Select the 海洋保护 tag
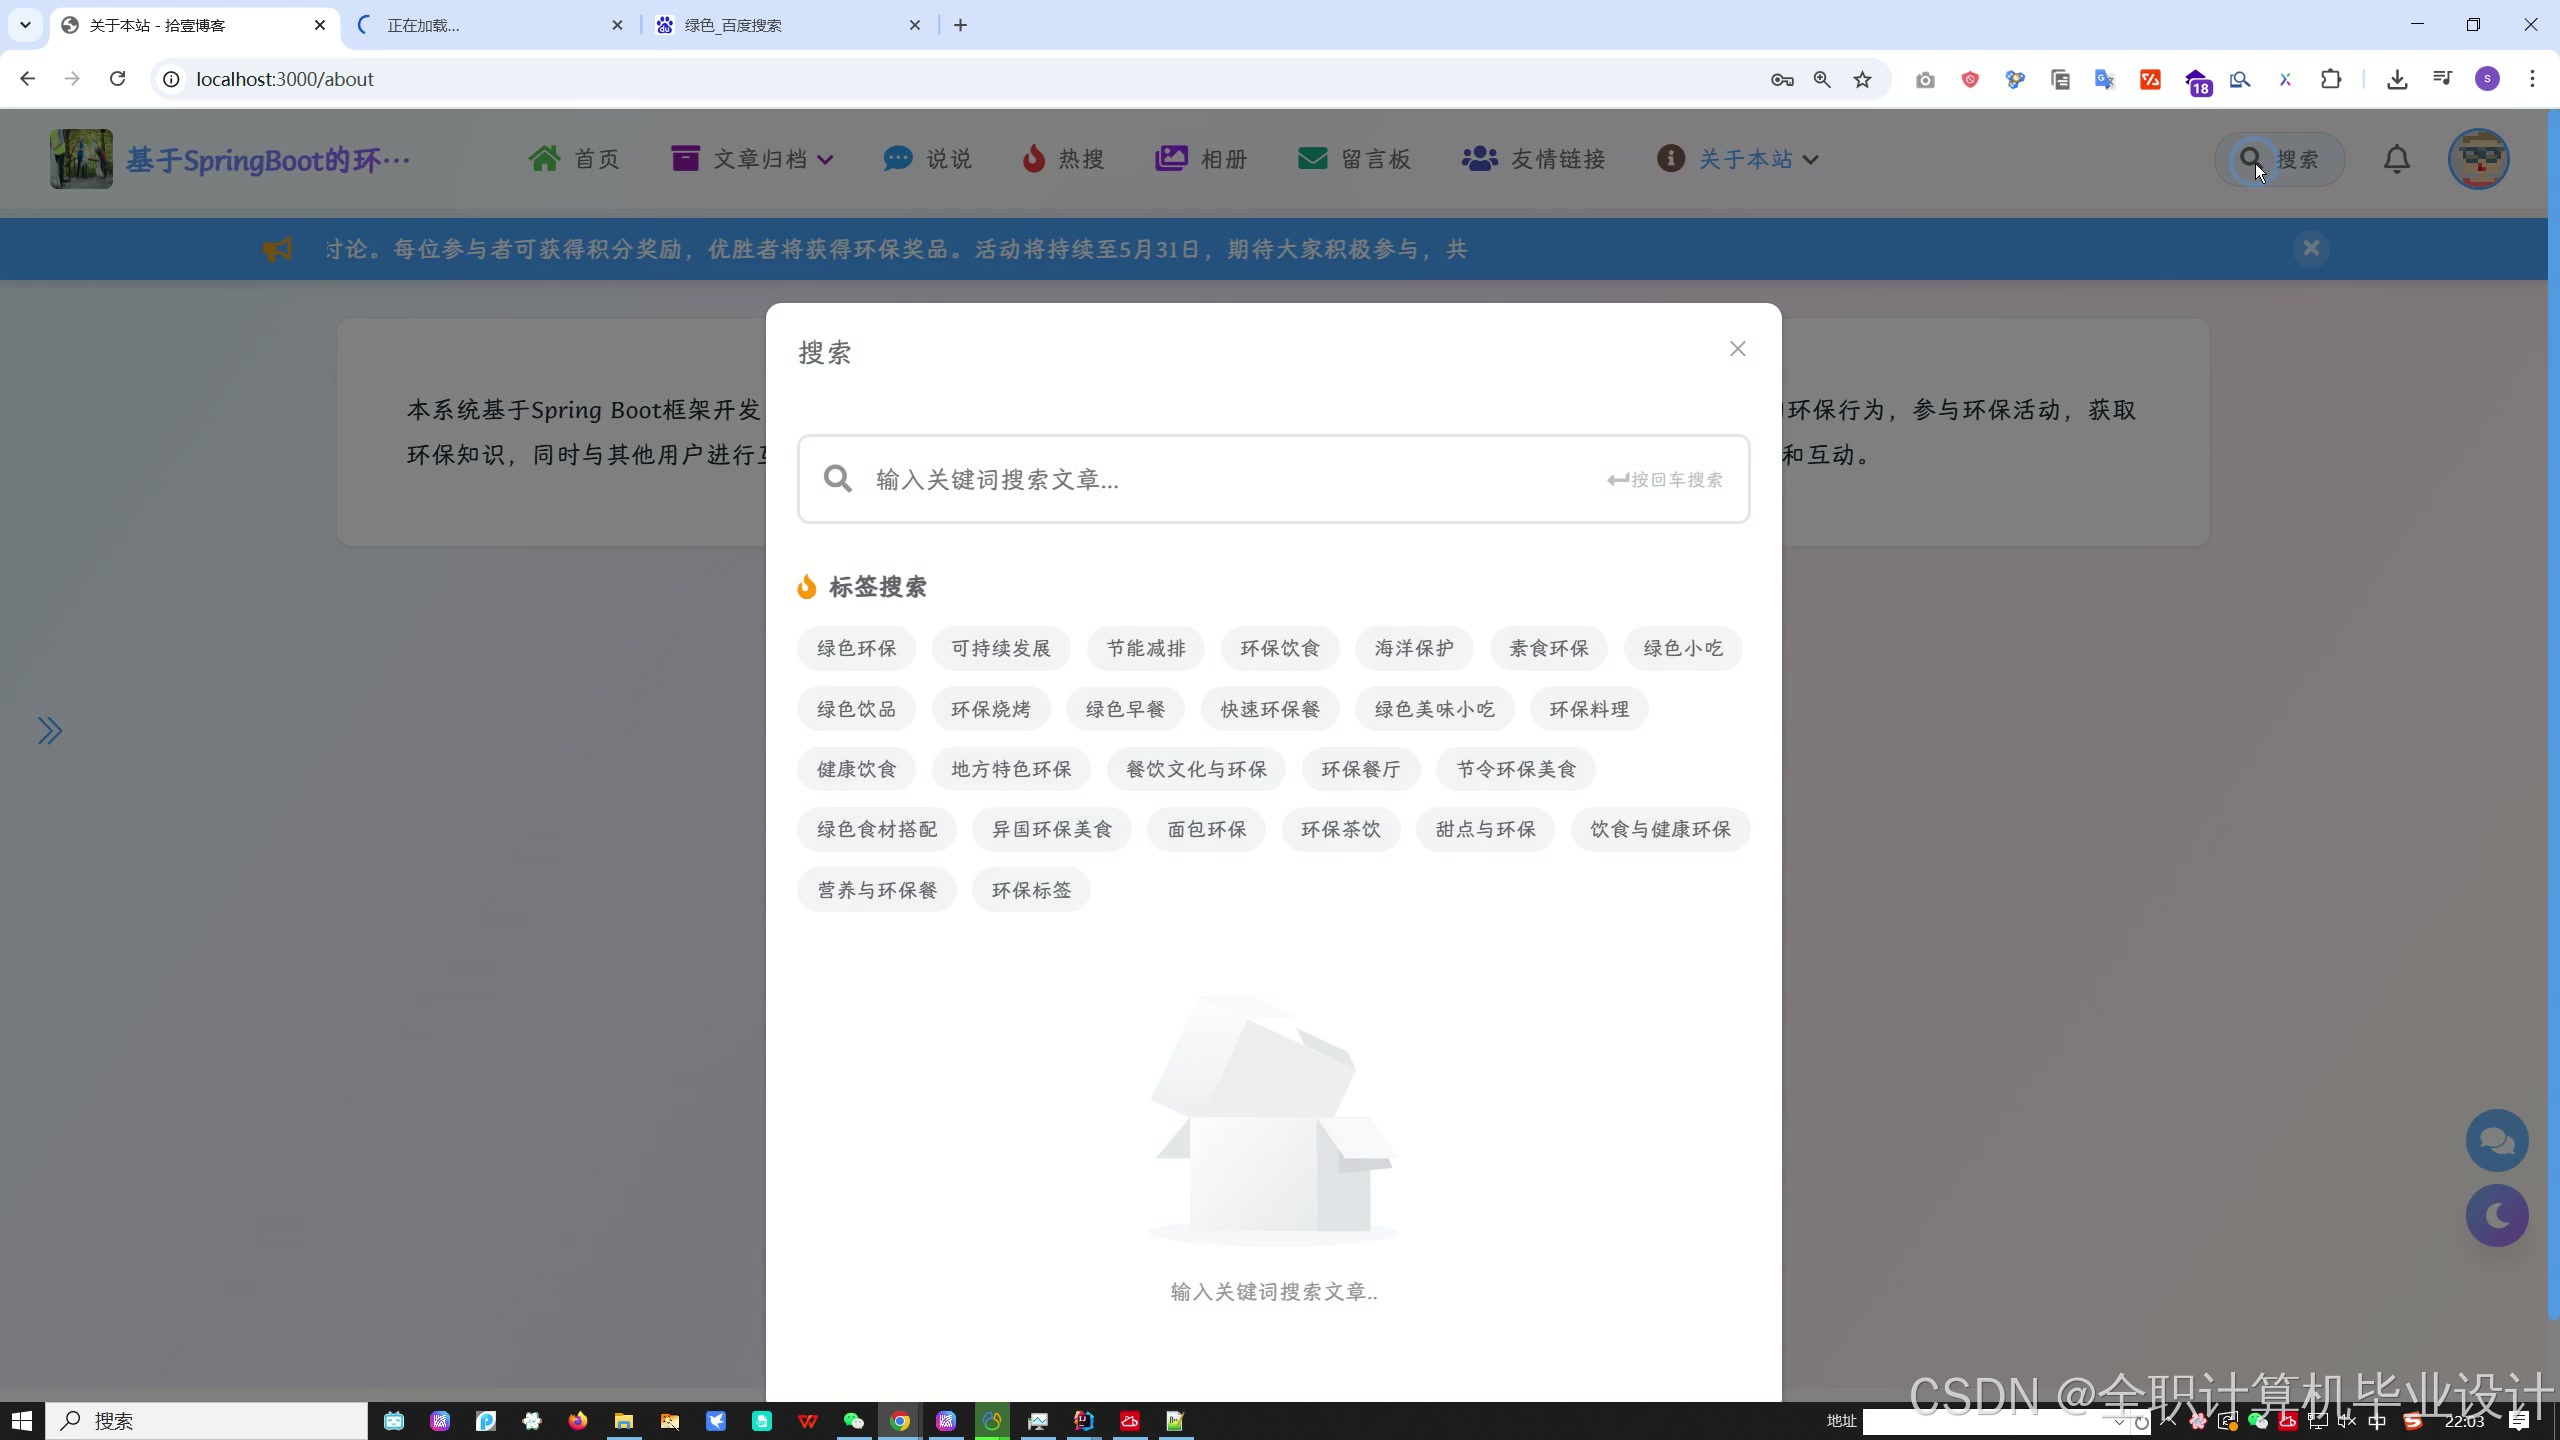This screenshot has height=1440, width=2560. coord(1413,648)
